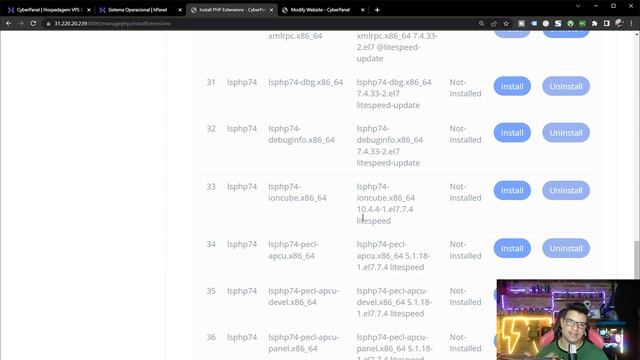Switch to CyberPanel Hospedagem VPS tab

[48, 10]
